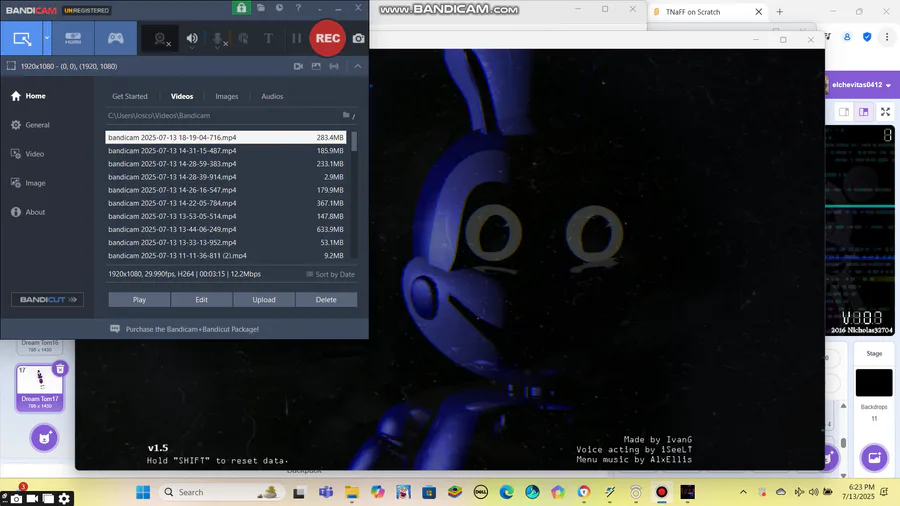The height and width of the screenshot is (506, 900).
Task: Select the screen rectangle recording mode
Action: pos(22,38)
